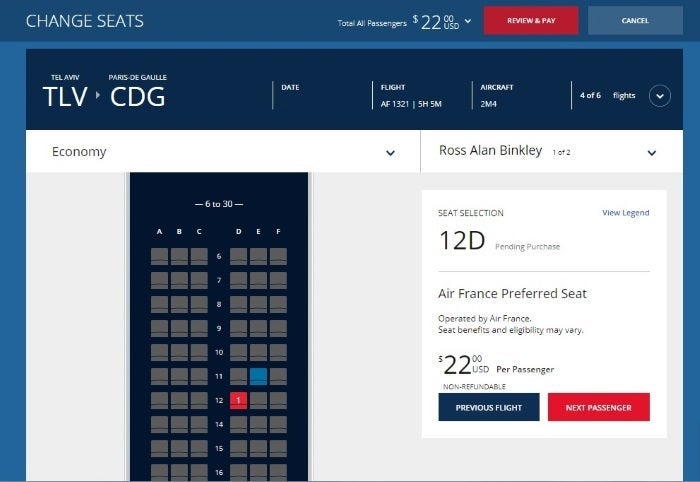This screenshot has height=482, width=700.
Task: Click the '4 of 6 flights' indicator
Action: pyautogui.click(x=607, y=96)
